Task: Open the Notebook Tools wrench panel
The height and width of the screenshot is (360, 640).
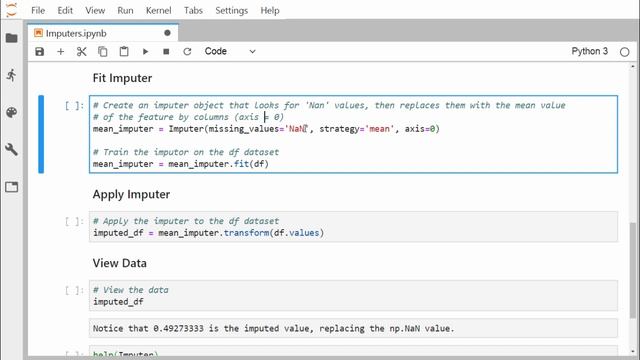Action: [11, 149]
